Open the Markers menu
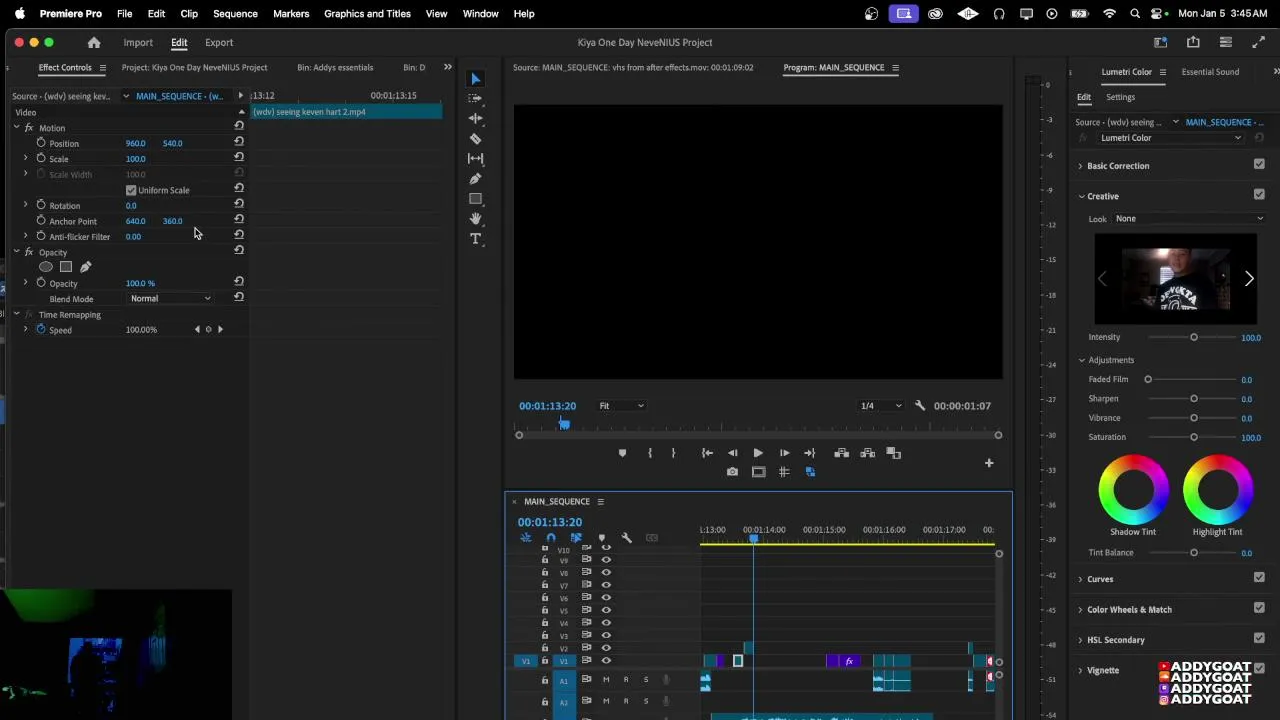This screenshot has width=1280, height=720. tap(291, 14)
